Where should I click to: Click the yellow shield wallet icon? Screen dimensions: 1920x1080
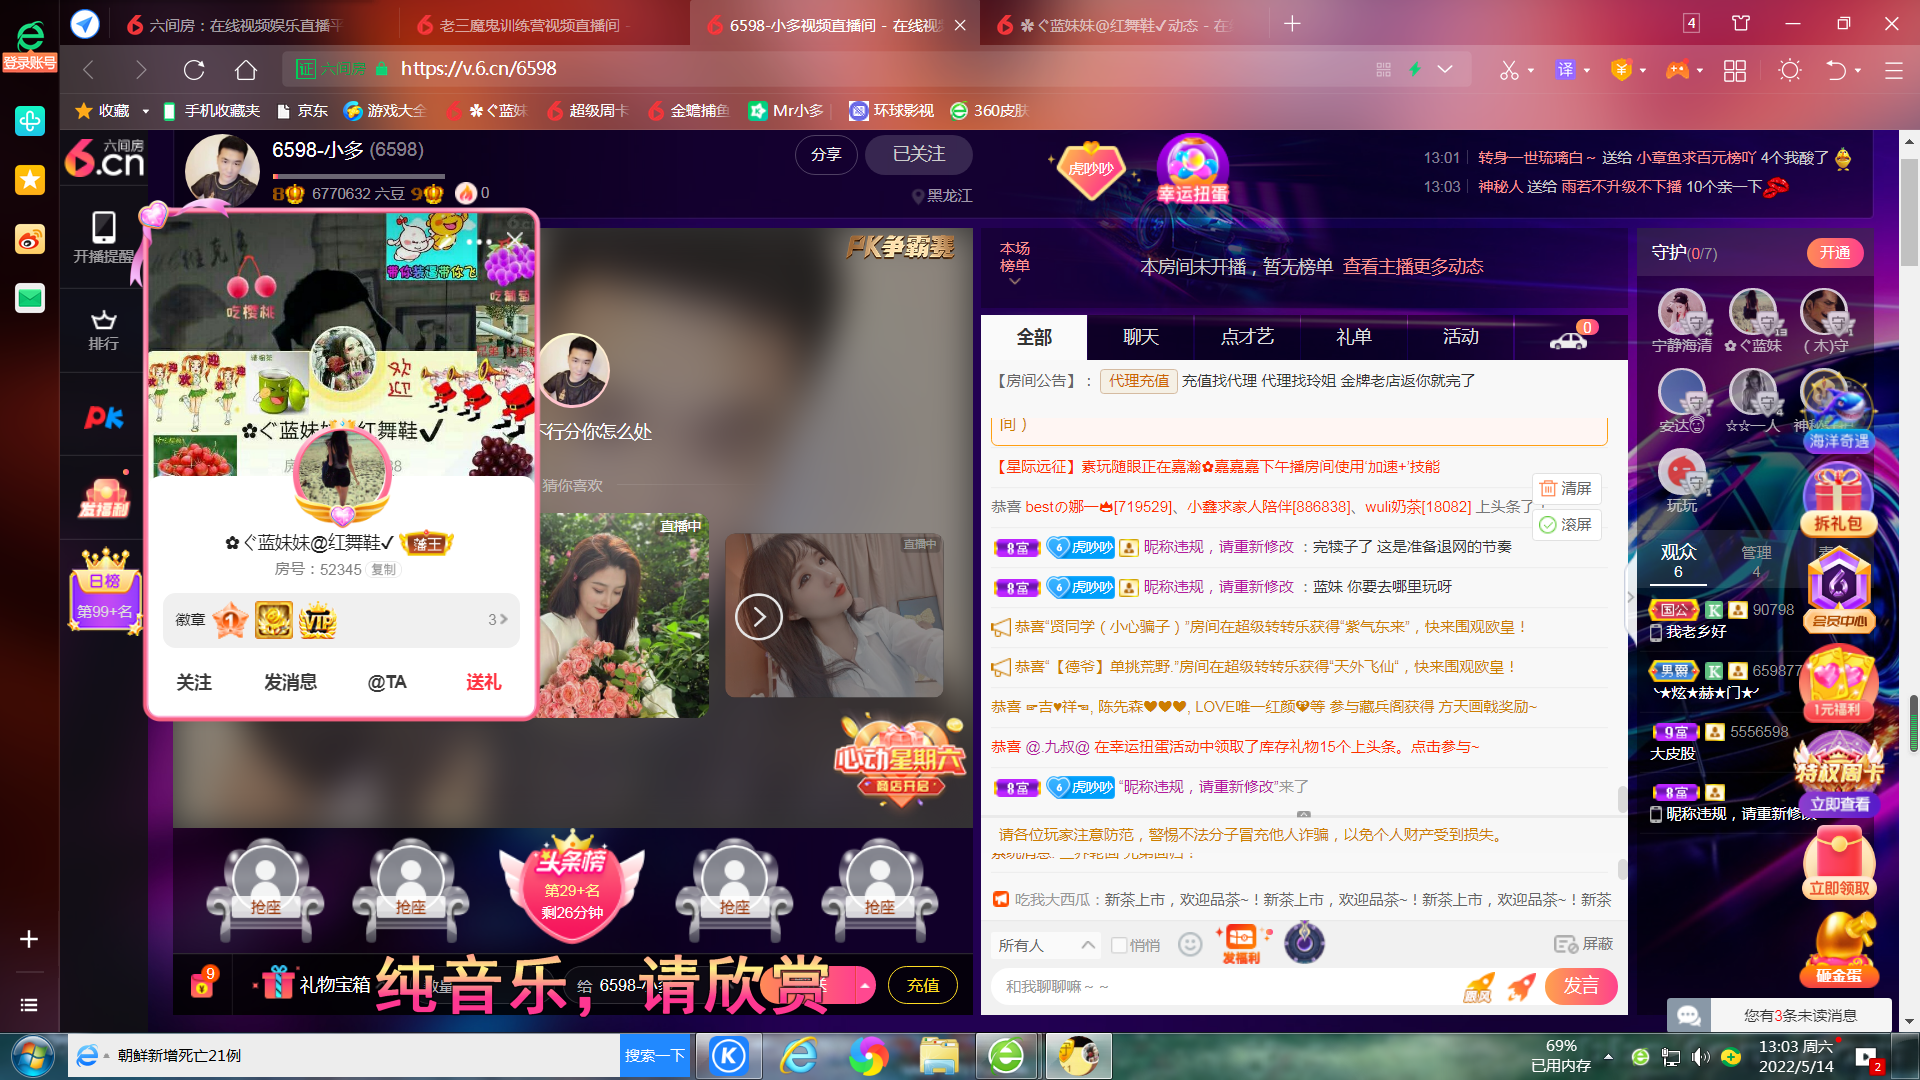[1621, 70]
